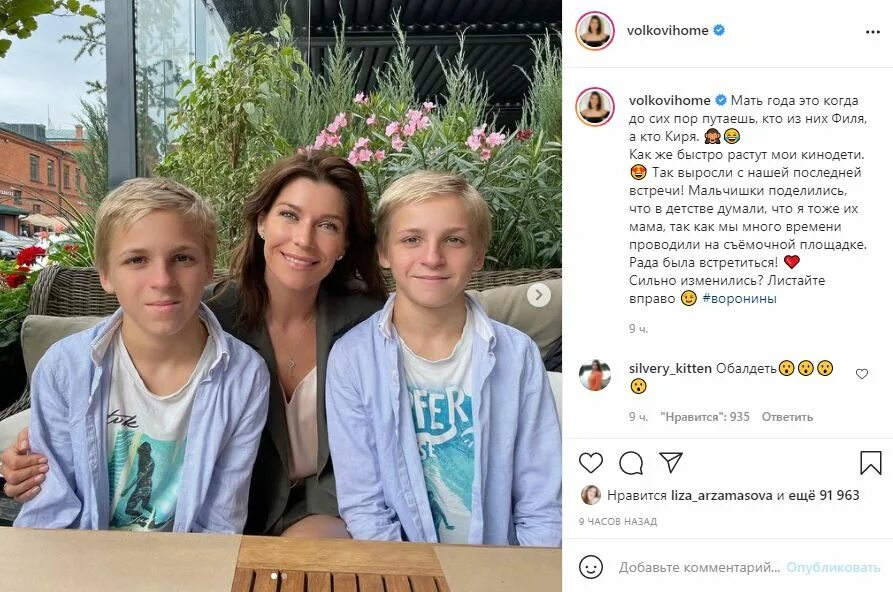The width and height of the screenshot is (893, 592).
Task: Click the silvery_kitten commenter avatar
Action: pos(595,375)
